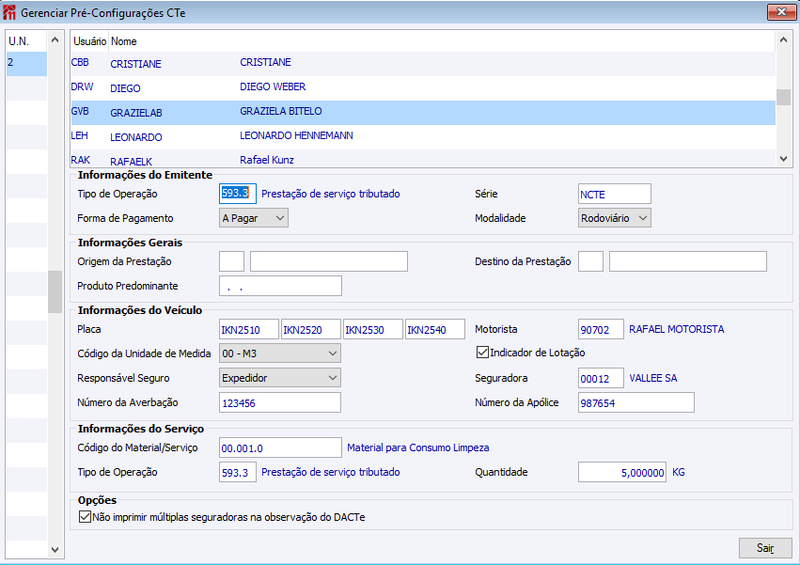Click the LEH user code
This screenshot has width=800, height=565.
[x=80, y=136]
